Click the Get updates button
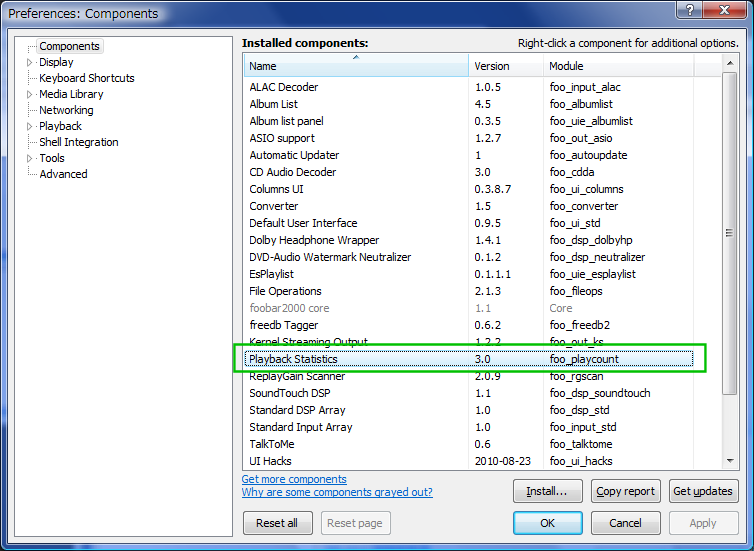Screen dimensions: 754x551 704,491
